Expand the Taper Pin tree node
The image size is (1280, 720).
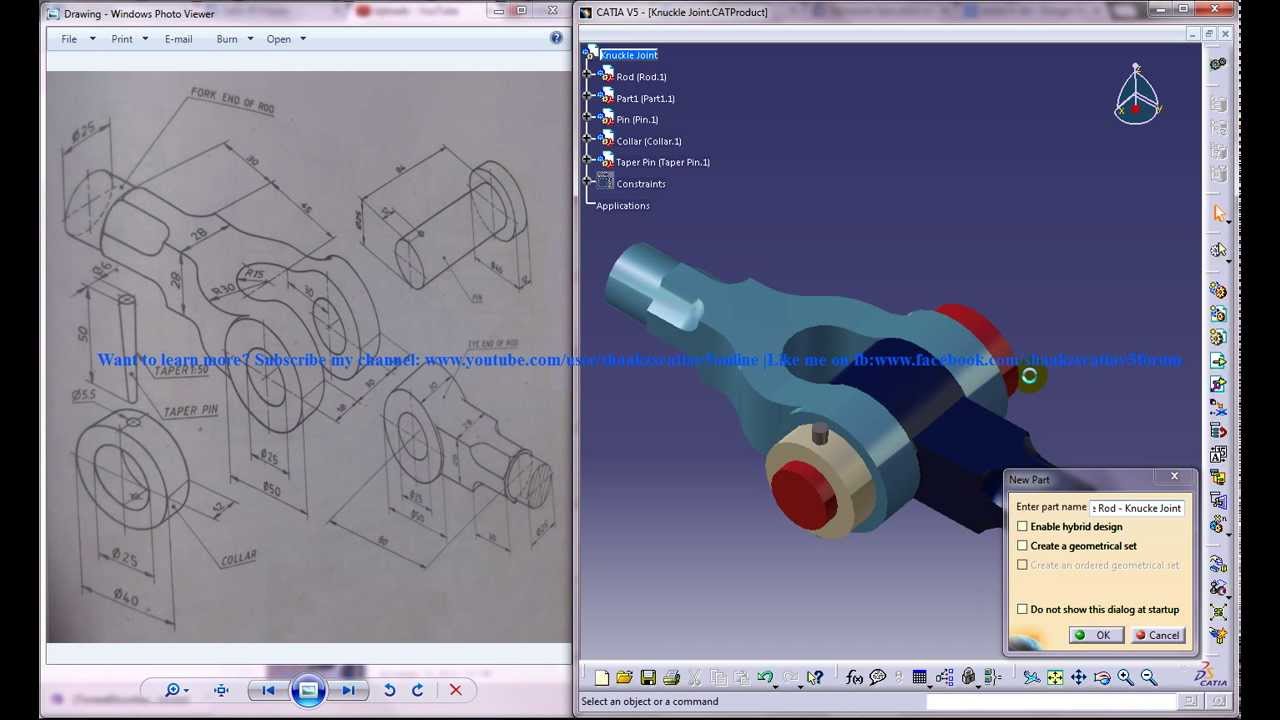589,162
